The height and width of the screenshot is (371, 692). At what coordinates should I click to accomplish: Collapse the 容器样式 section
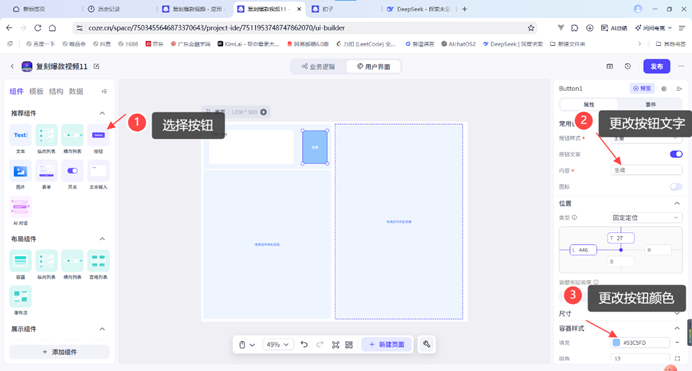[677, 328]
